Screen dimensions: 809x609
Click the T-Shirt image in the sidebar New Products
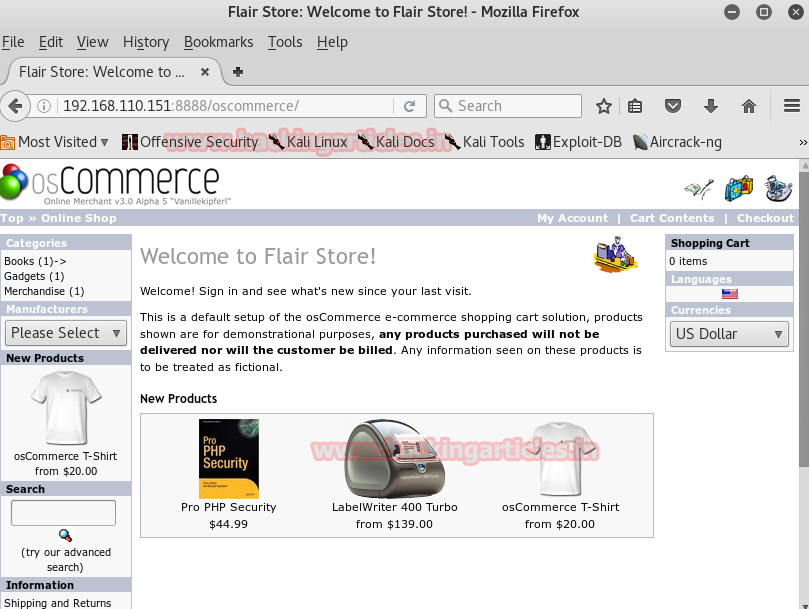pyautogui.click(x=66, y=408)
